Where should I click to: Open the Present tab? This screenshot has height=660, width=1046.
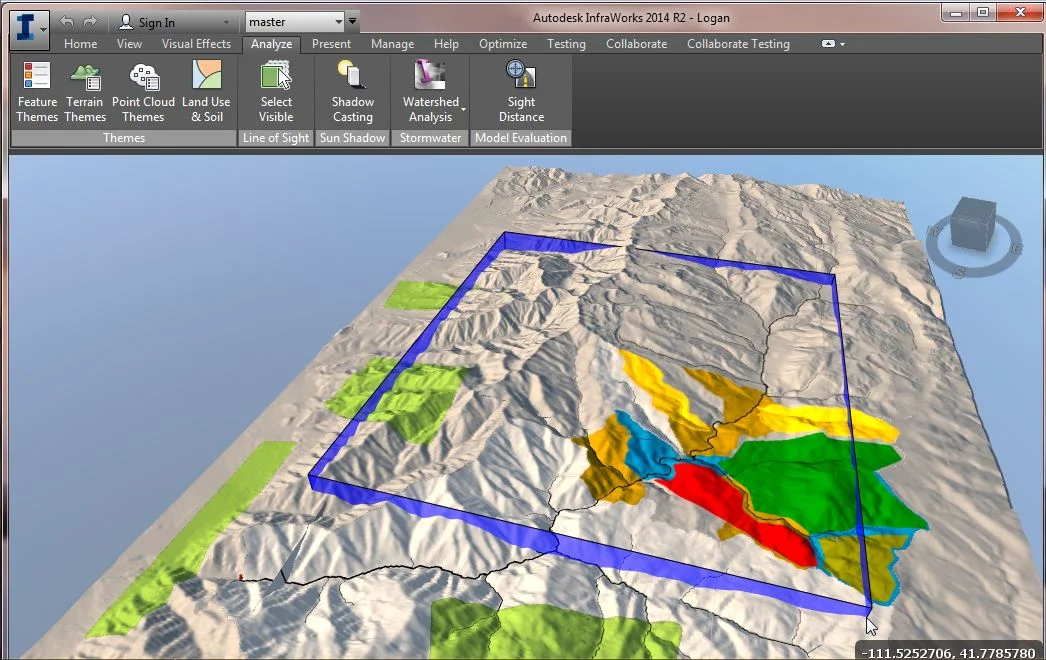[x=332, y=44]
